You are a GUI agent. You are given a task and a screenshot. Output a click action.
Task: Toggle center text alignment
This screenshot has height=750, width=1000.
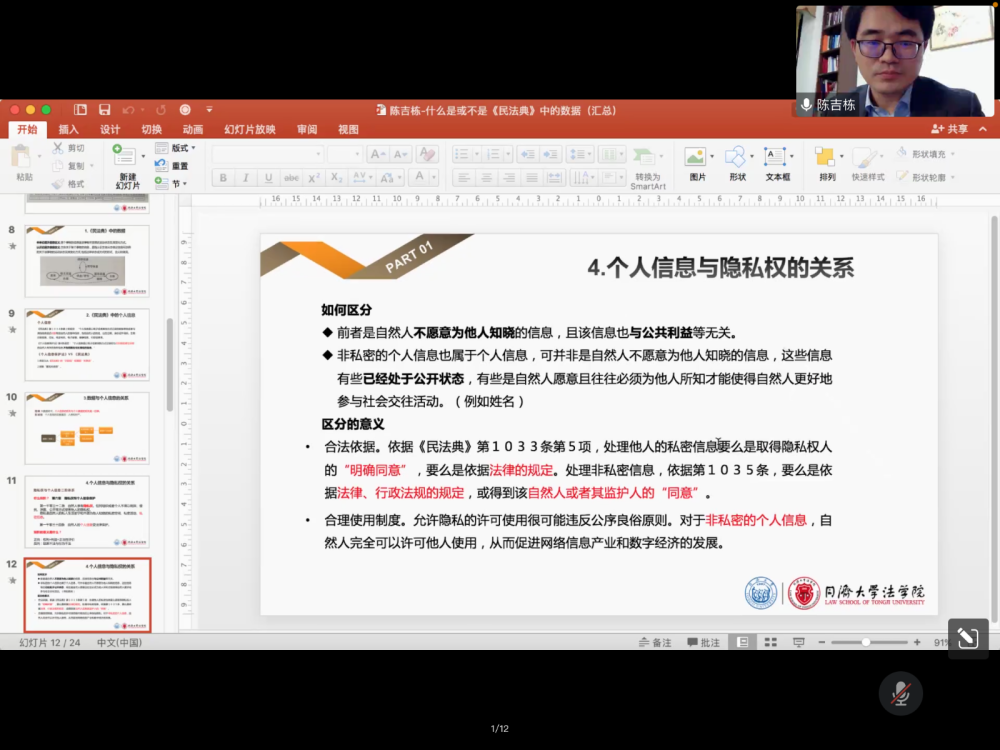(x=487, y=178)
